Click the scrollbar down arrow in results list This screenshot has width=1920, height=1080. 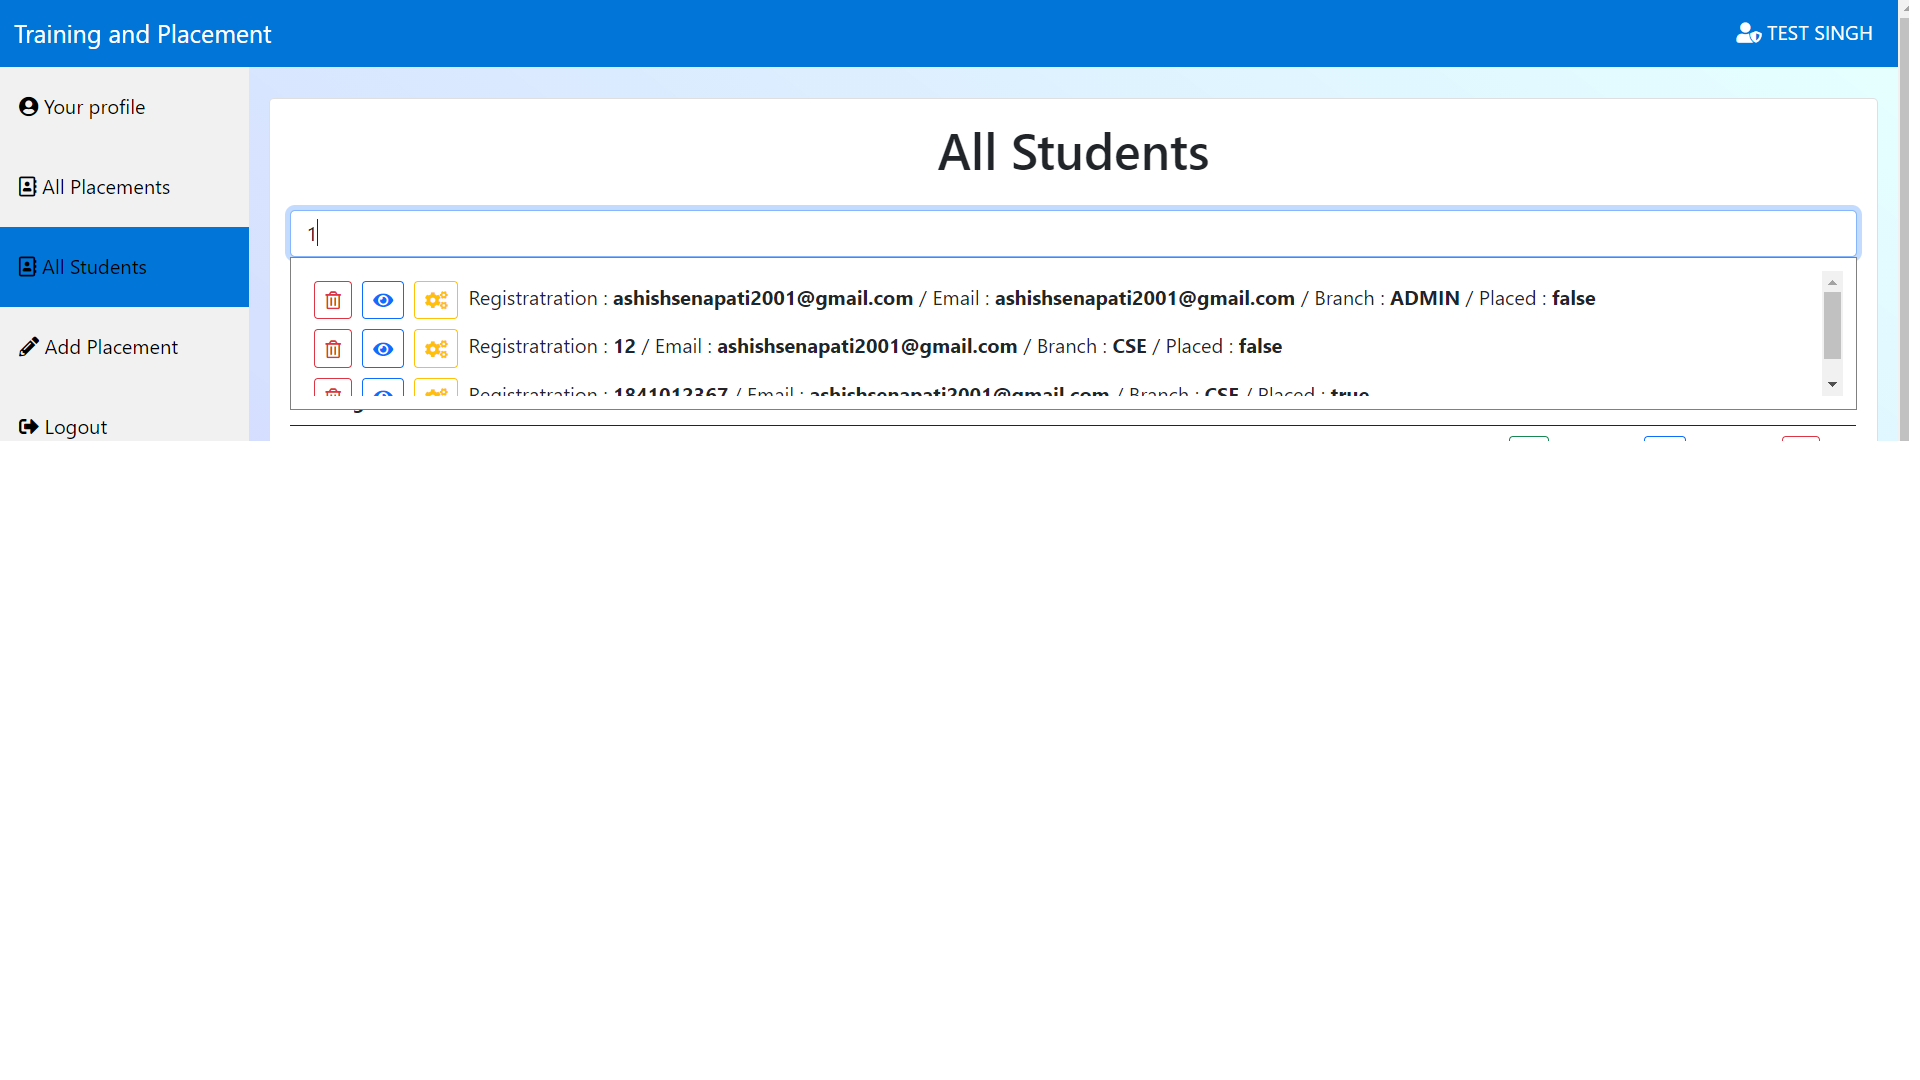pos(1832,384)
